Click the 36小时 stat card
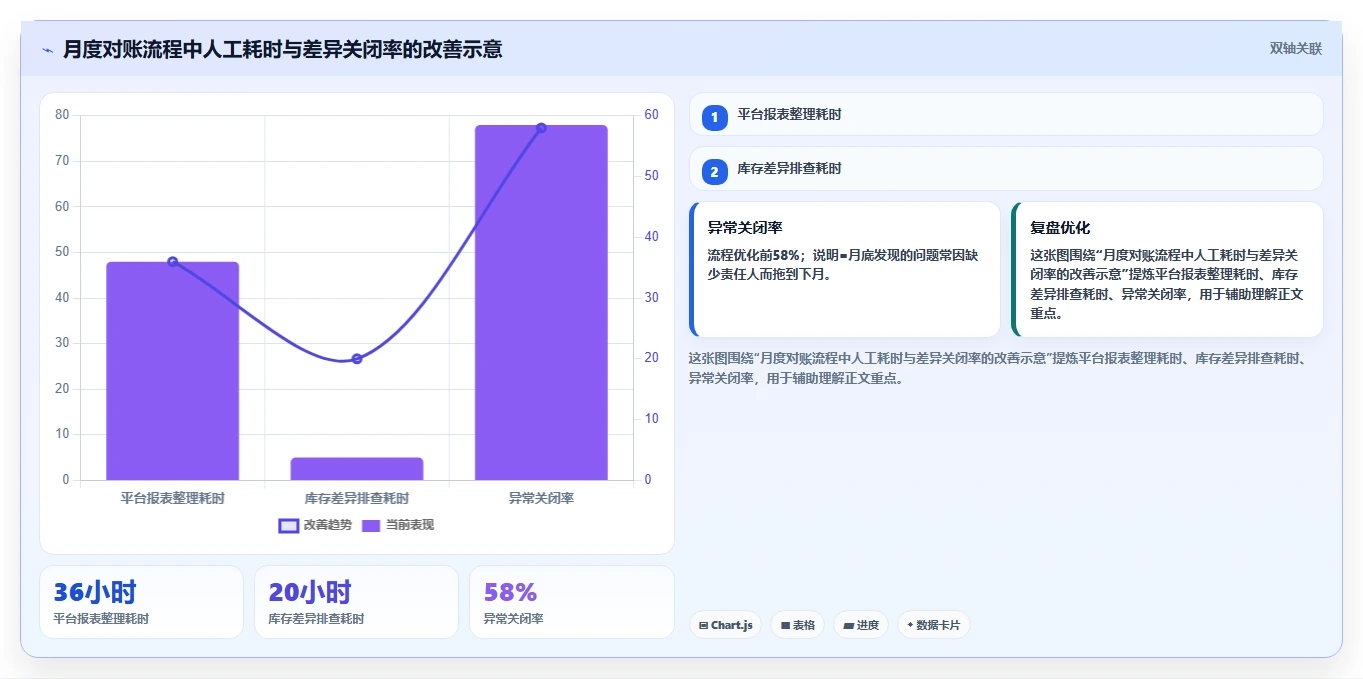This screenshot has height=679, width=1363. pyautogui.click(x=141, y=602)
